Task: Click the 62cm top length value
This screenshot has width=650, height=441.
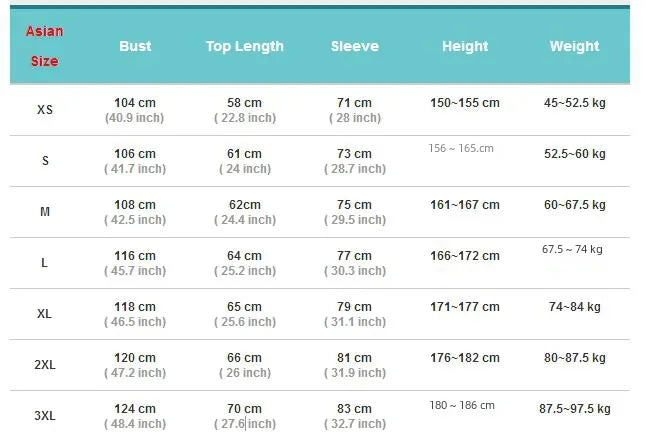Action: pyautogui.click(x=244, y=205)
